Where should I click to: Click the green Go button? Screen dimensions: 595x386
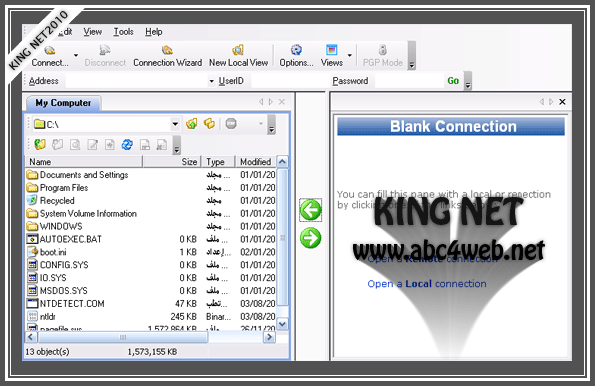[x=453, y=81]
